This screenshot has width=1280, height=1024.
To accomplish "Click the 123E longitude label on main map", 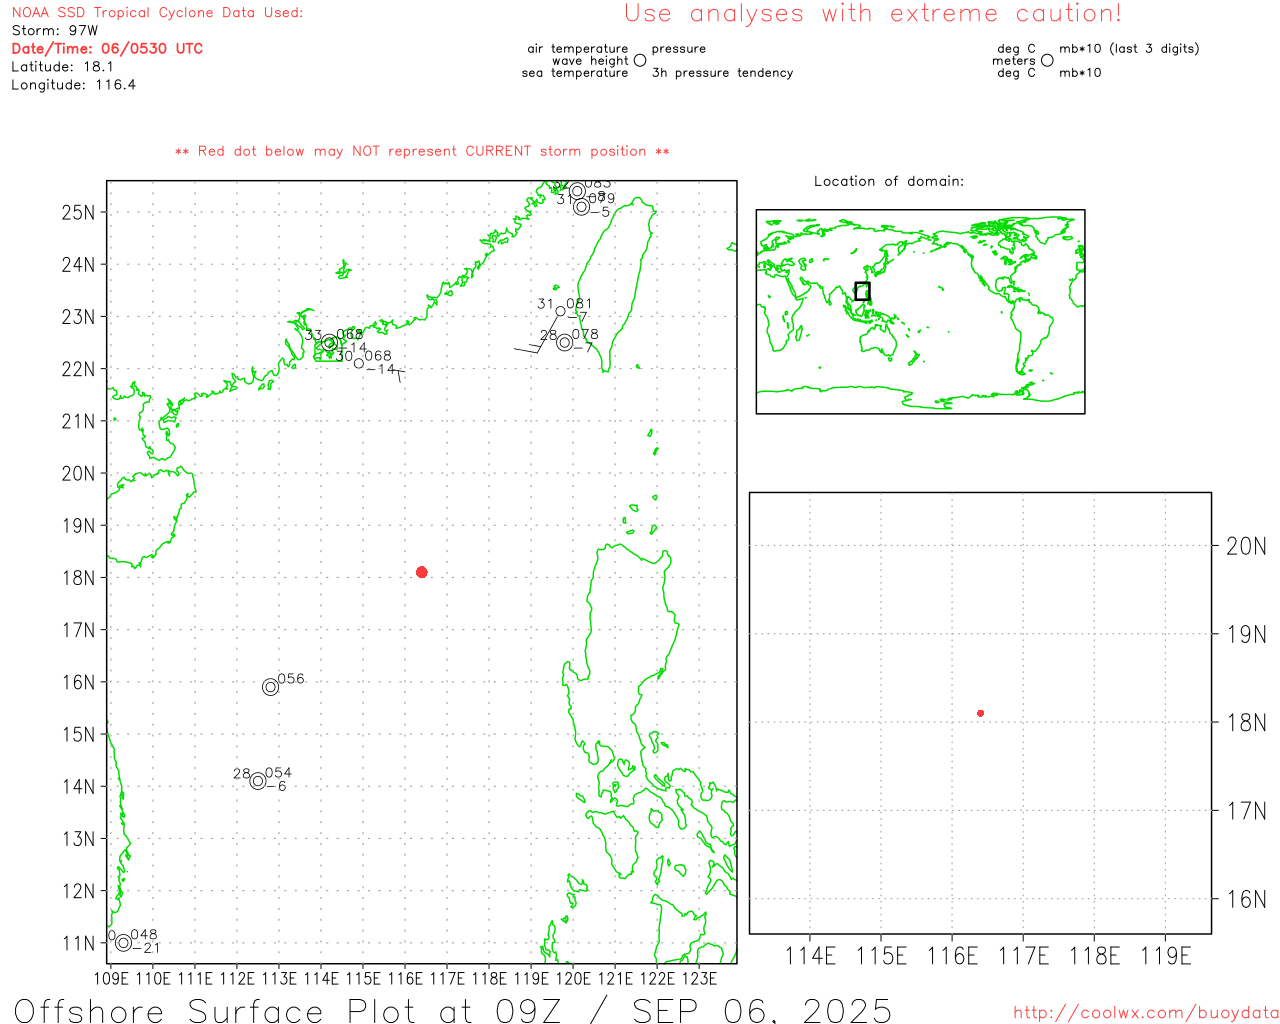I will click(x=699, y=978).
